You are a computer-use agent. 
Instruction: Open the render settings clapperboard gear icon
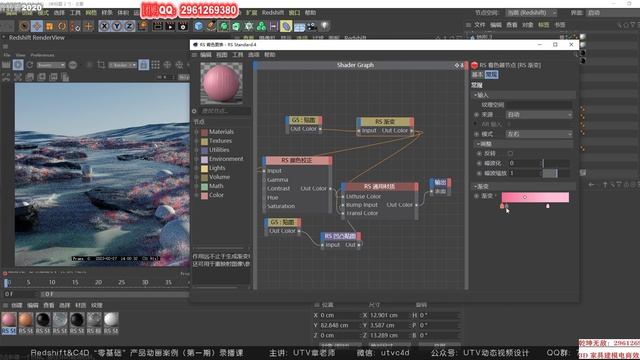point(183,26)
